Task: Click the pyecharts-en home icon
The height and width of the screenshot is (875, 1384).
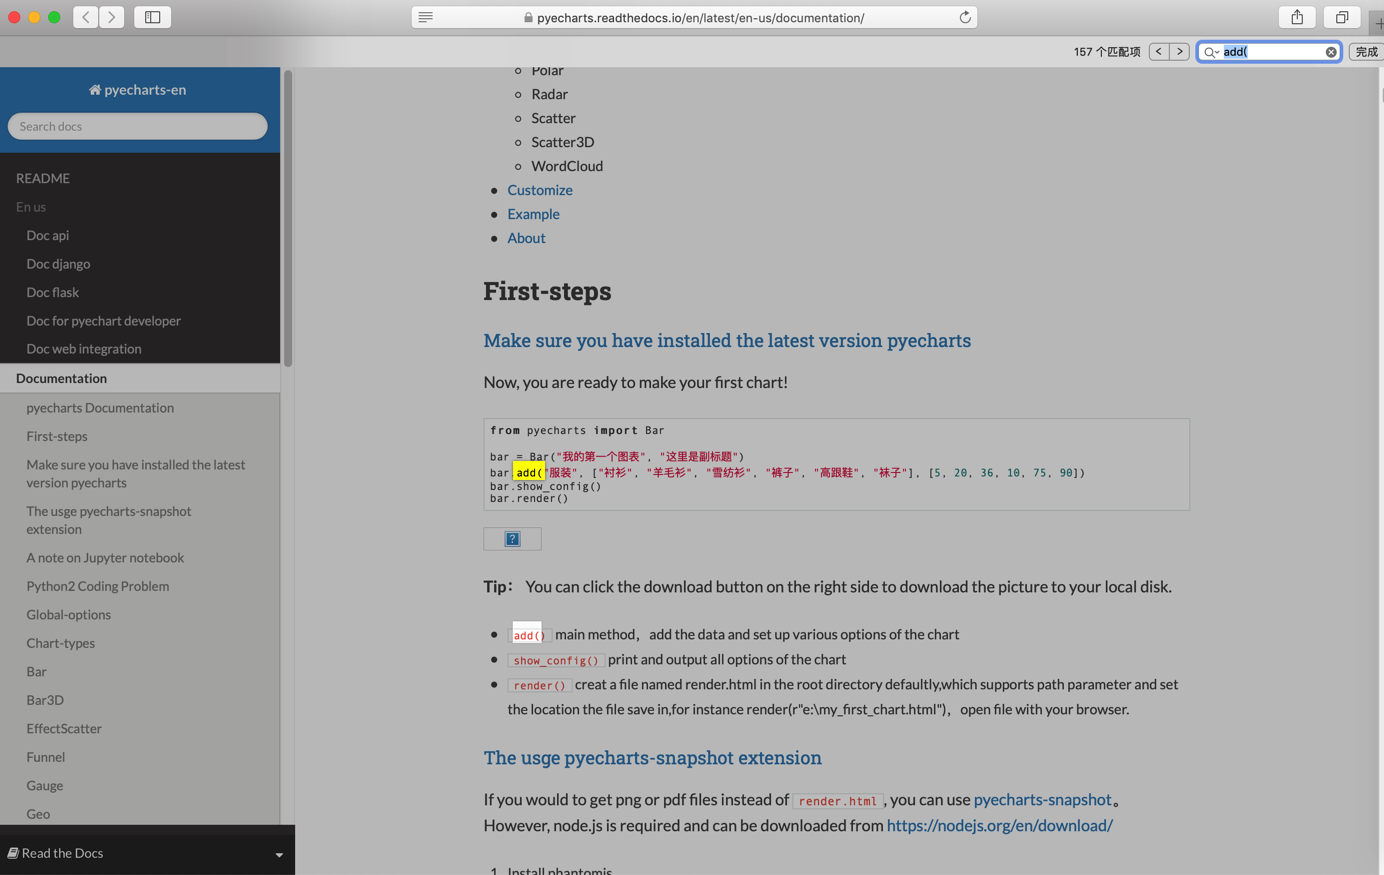Action: click(95, 90)
